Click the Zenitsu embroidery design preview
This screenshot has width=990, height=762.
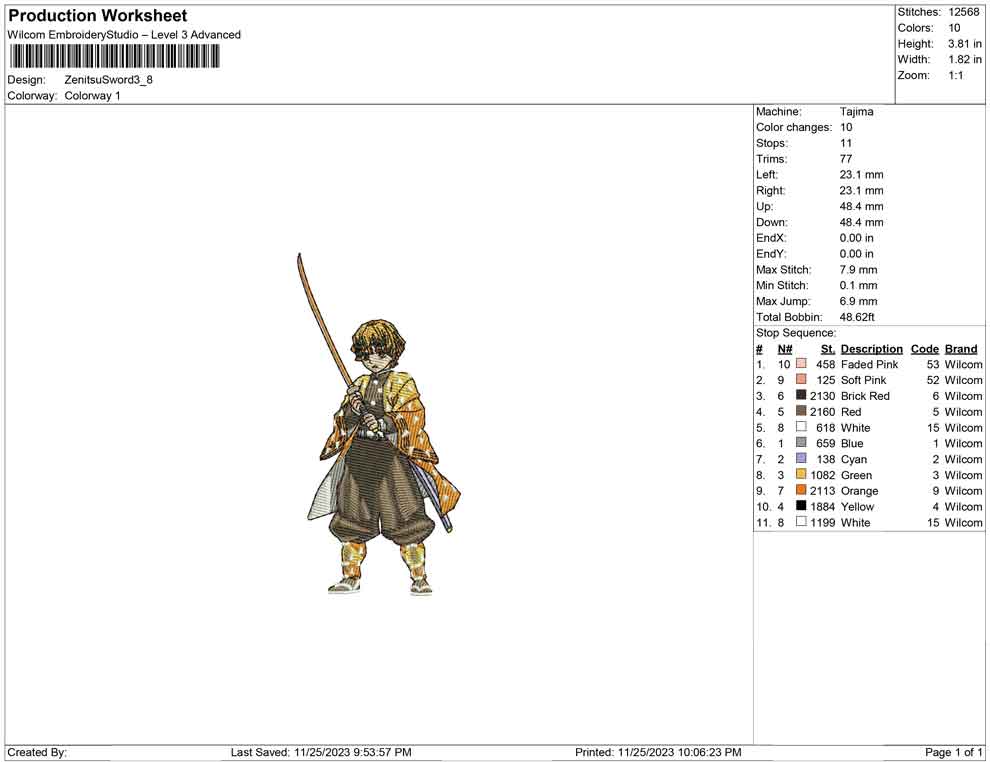(378, 424)
